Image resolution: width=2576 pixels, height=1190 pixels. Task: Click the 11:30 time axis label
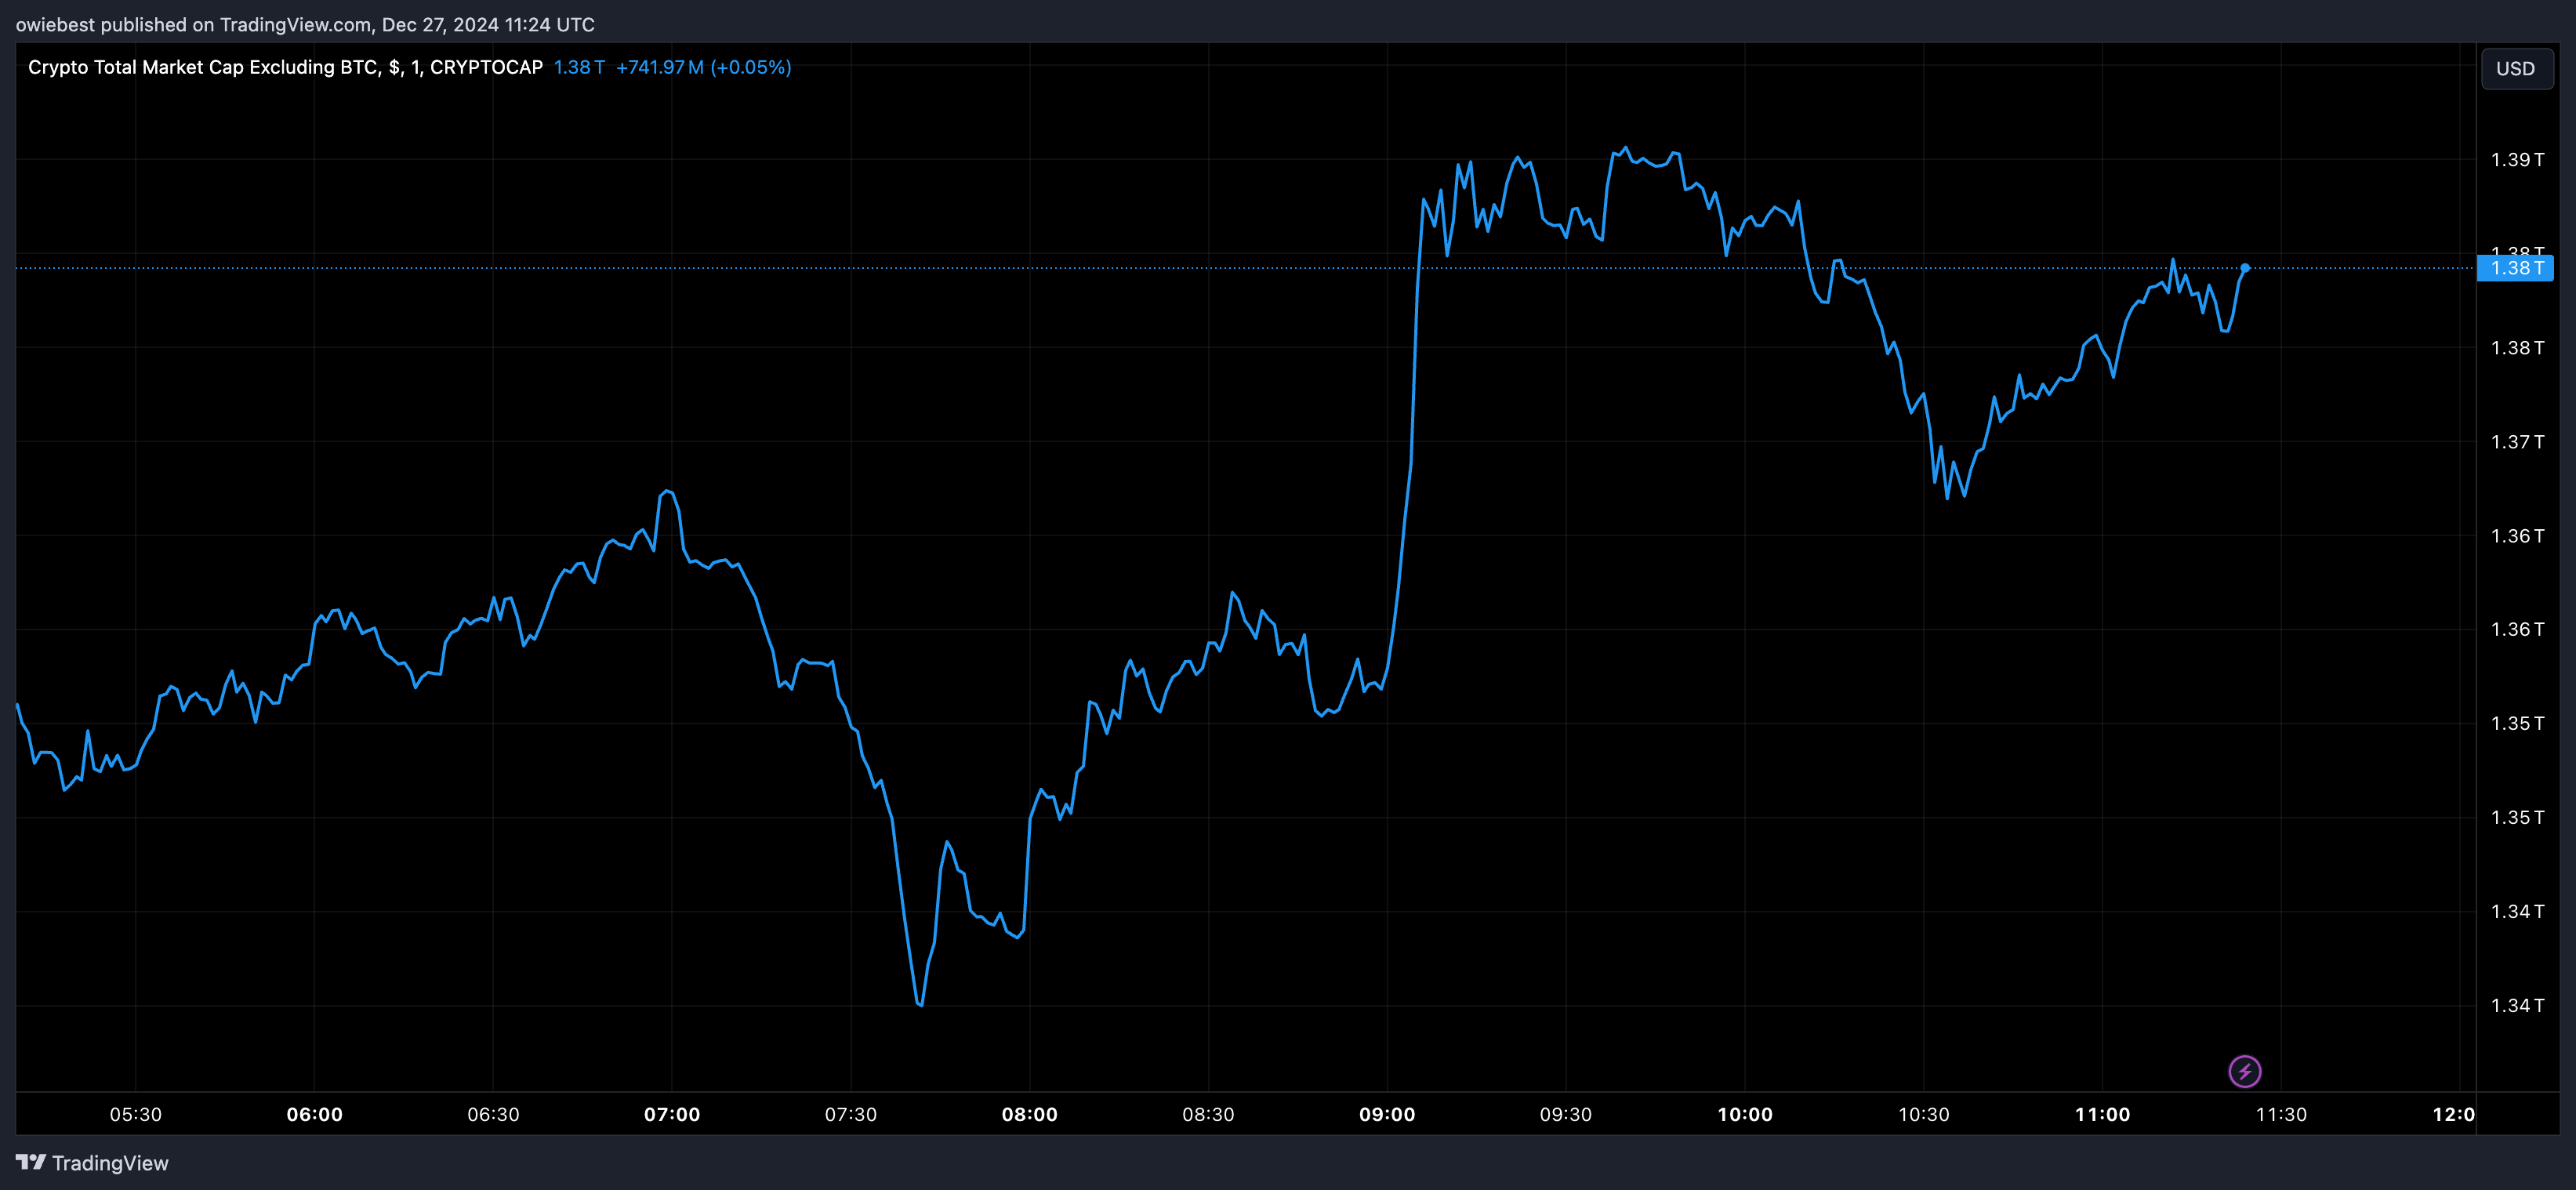[x=2282, y=1114]
